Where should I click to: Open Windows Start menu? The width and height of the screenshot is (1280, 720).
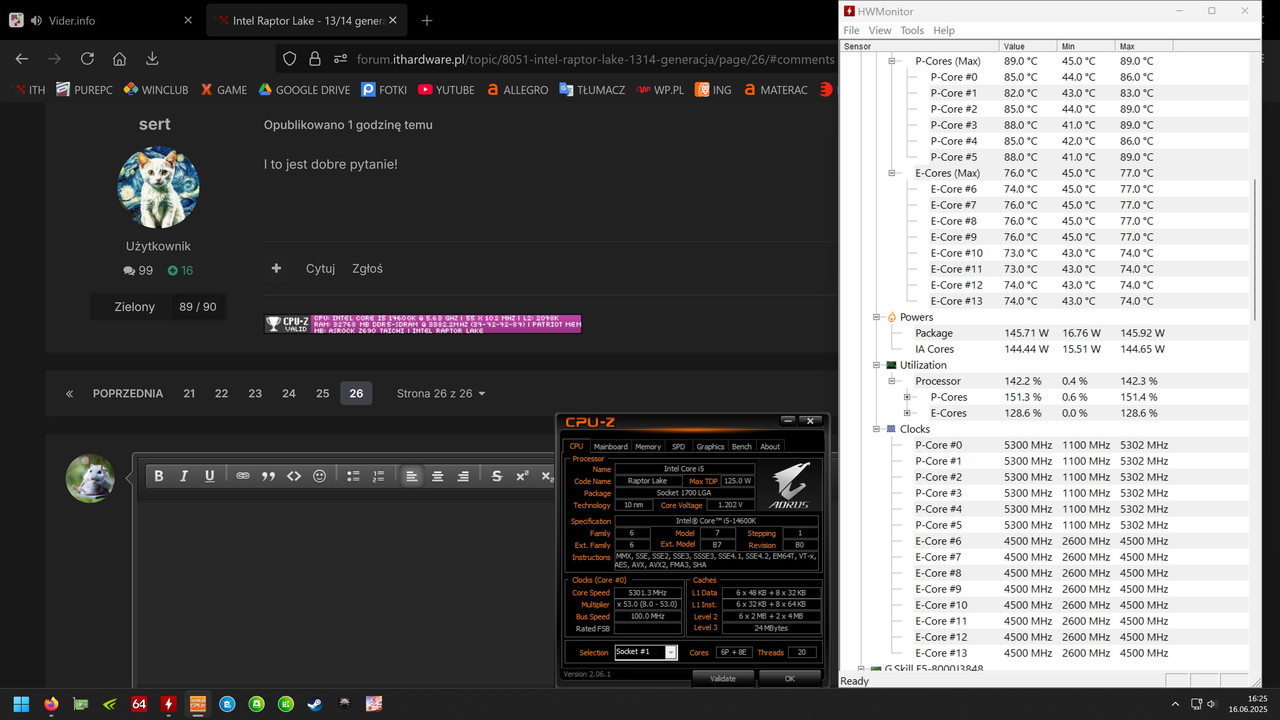coord(21,704)
